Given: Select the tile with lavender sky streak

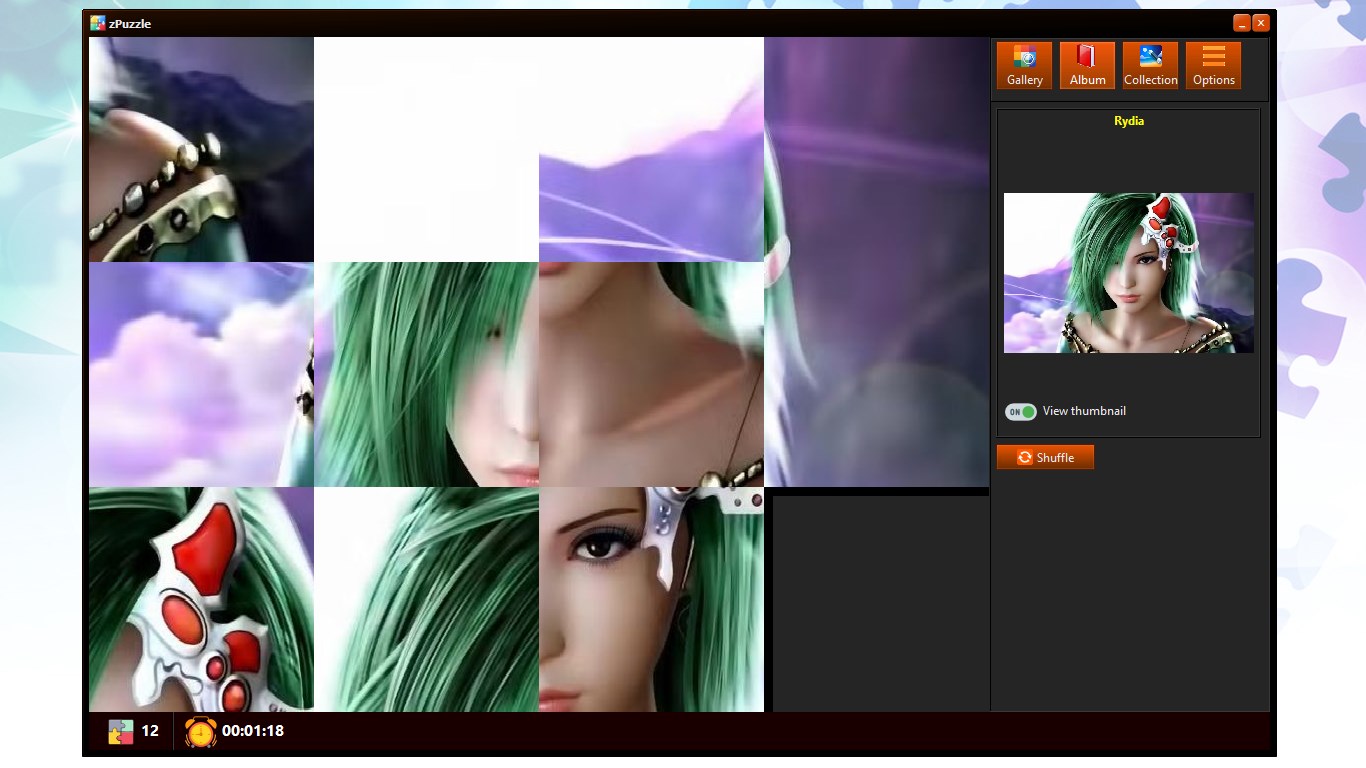Looking at the screenshot, I should click(x=651, y=150).
